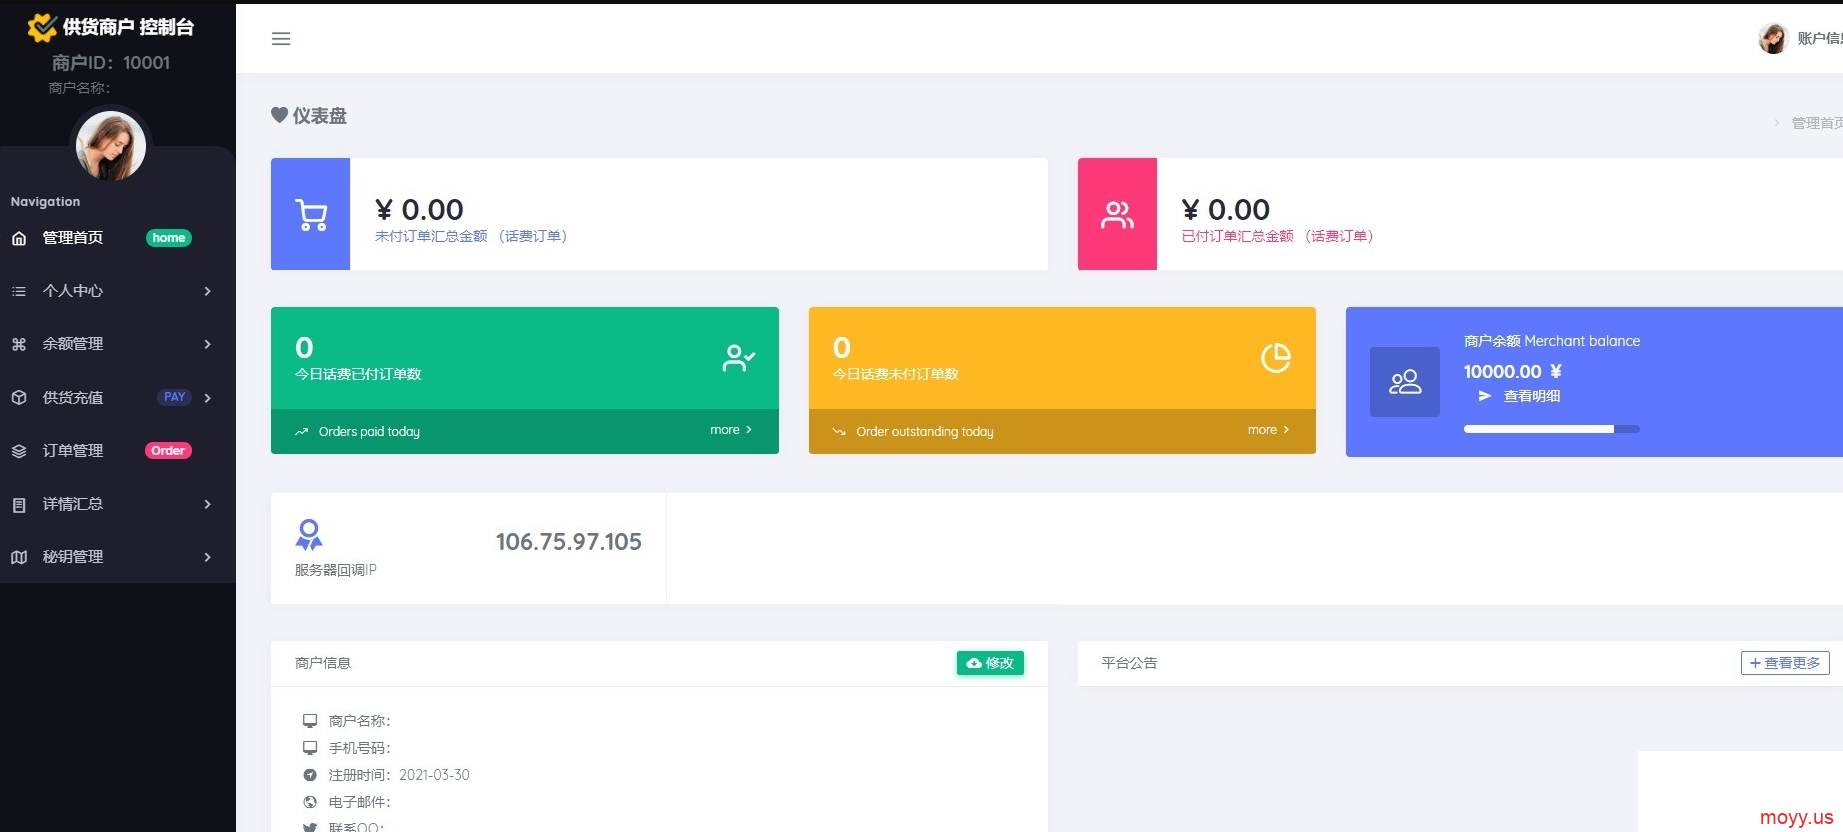Click the 查看更多 button in 平台公告

(x=1785, y=663)
